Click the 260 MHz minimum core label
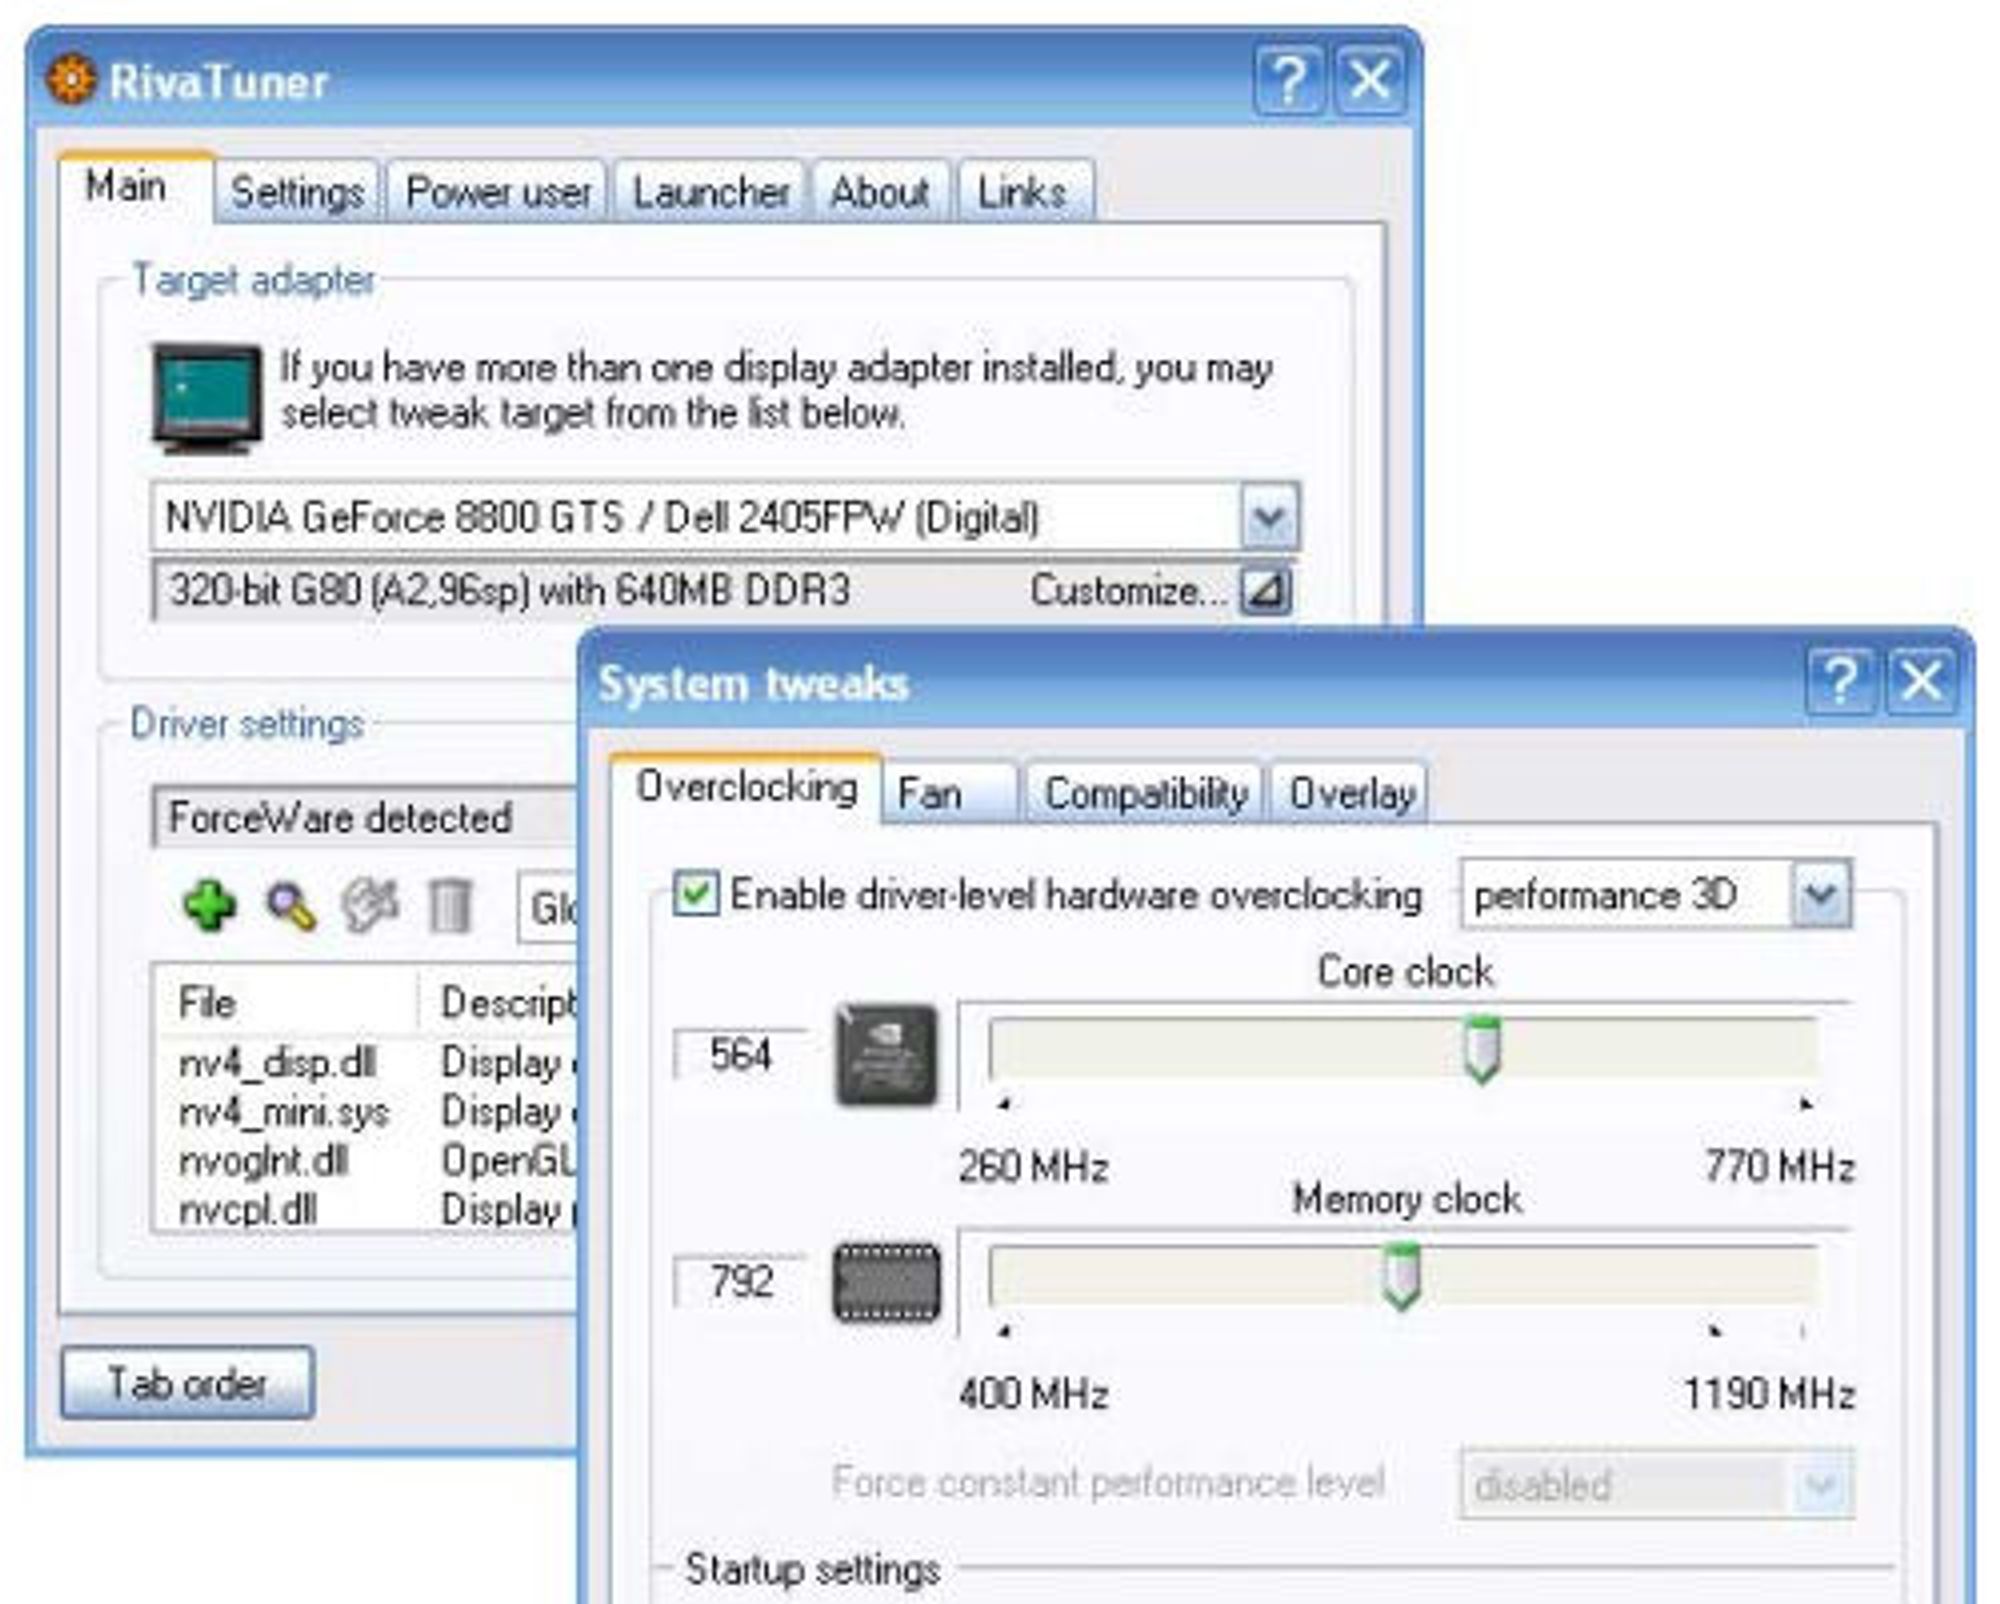2000x1604 pixels. click(x=1034, y=1167)
